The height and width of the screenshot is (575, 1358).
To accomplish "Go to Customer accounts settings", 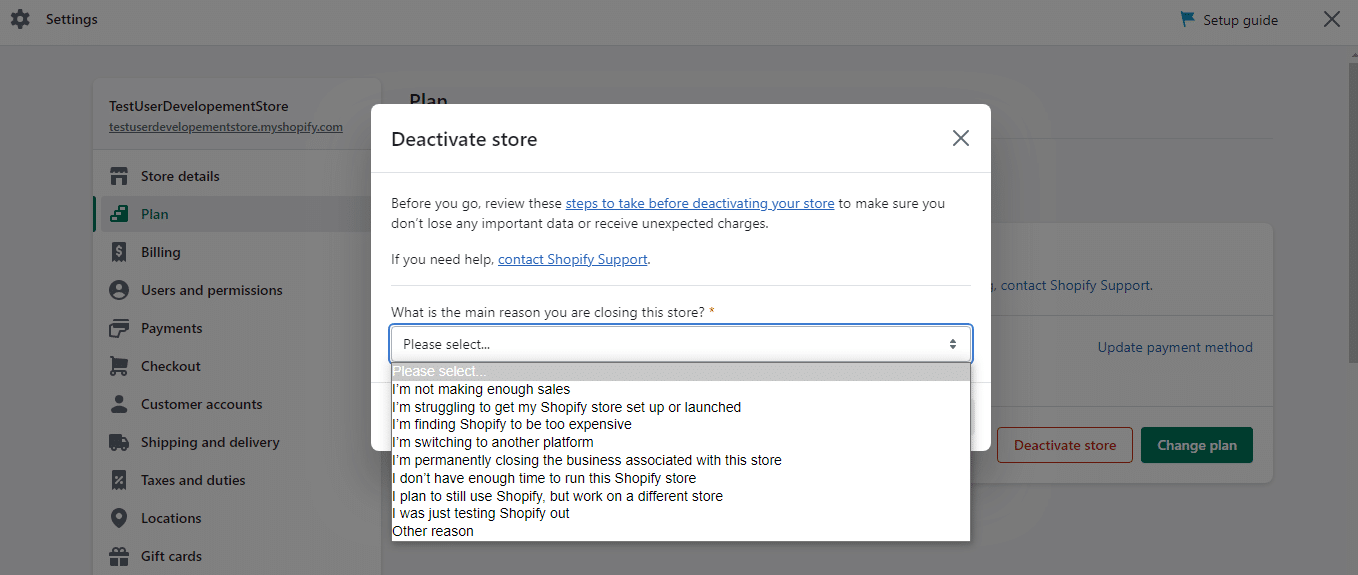I will 201,404.
